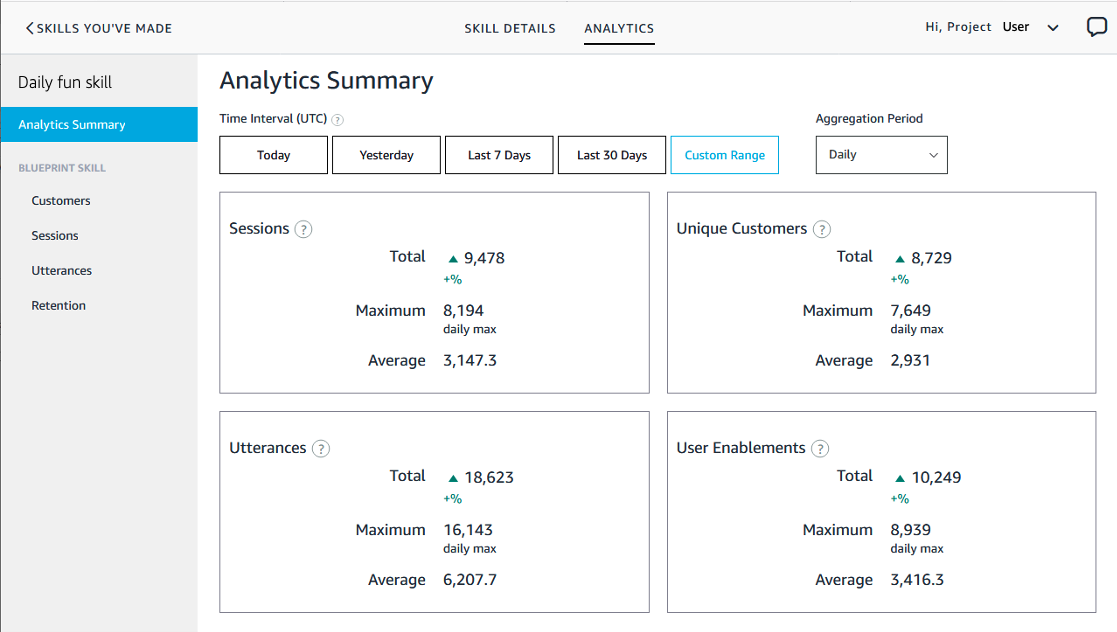Select the Today time interval

point(273,154)
